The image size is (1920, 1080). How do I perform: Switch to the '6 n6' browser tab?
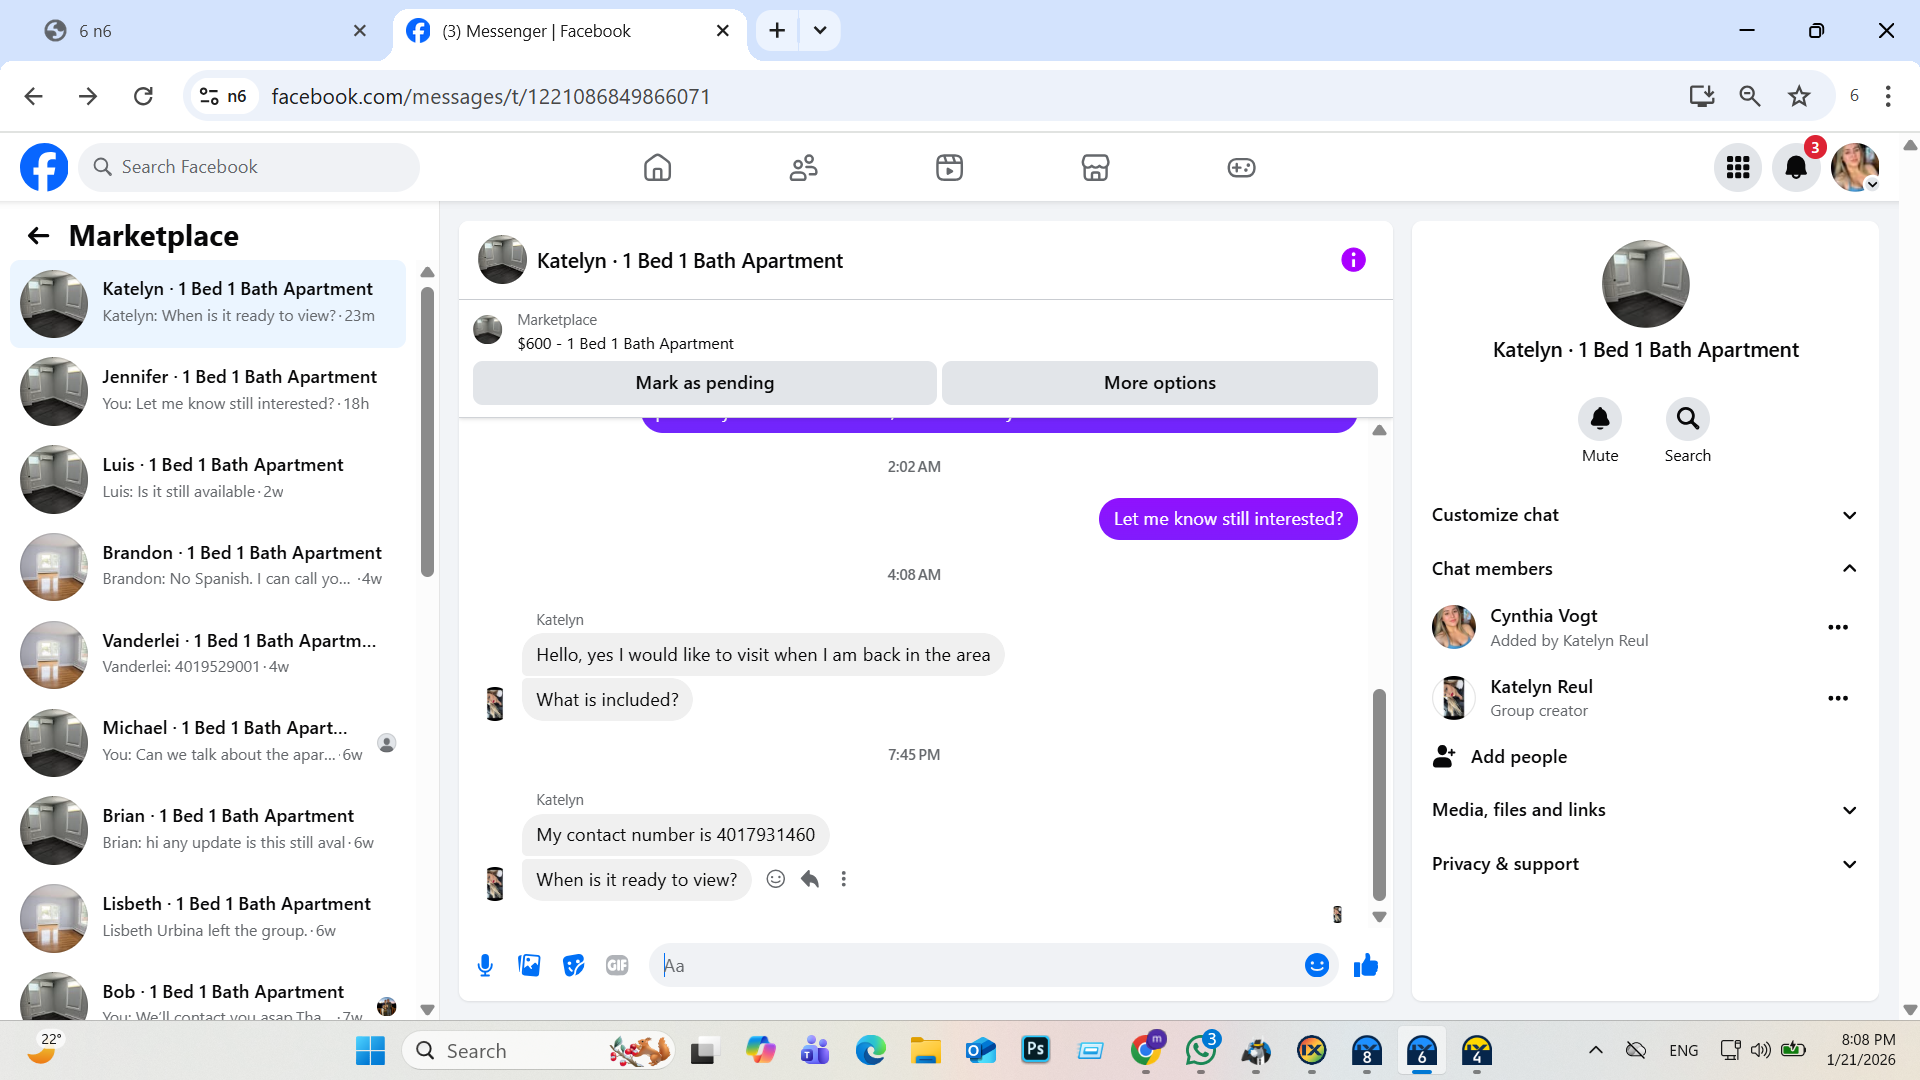[x=200, y=31]
